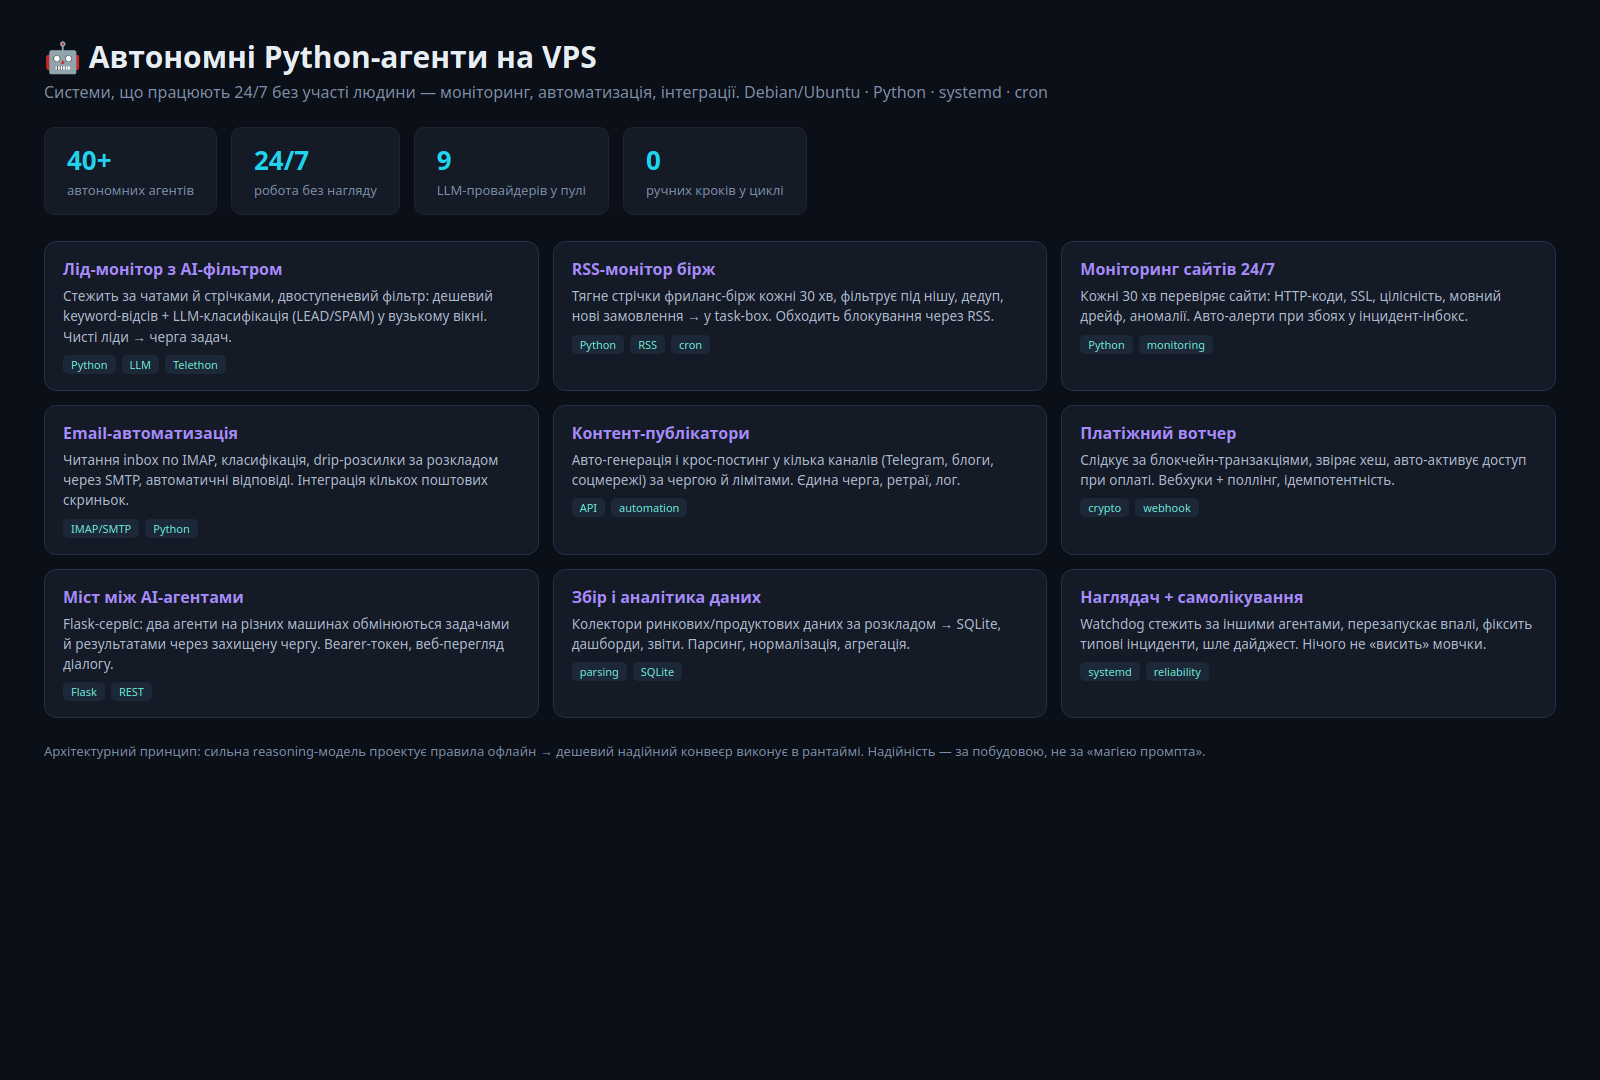Open the 'Платіжний вотчер' card title

[x=1158, y=433]
